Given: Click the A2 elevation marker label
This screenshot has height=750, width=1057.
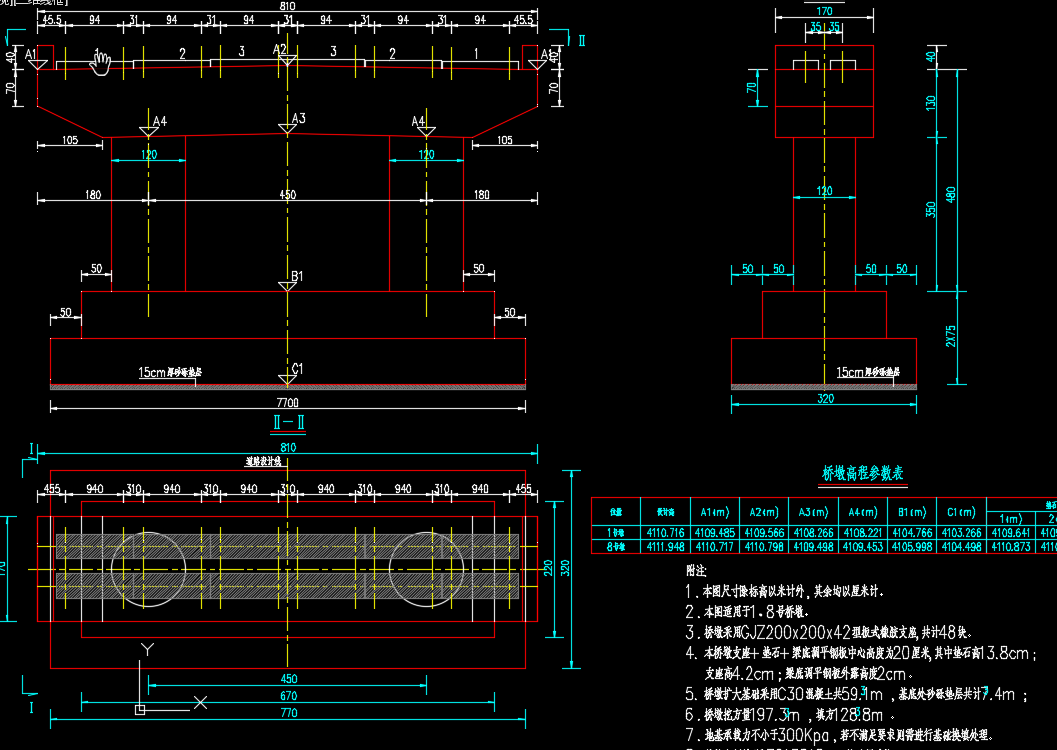Looking at the screenshot, I should tap(280, 50).
